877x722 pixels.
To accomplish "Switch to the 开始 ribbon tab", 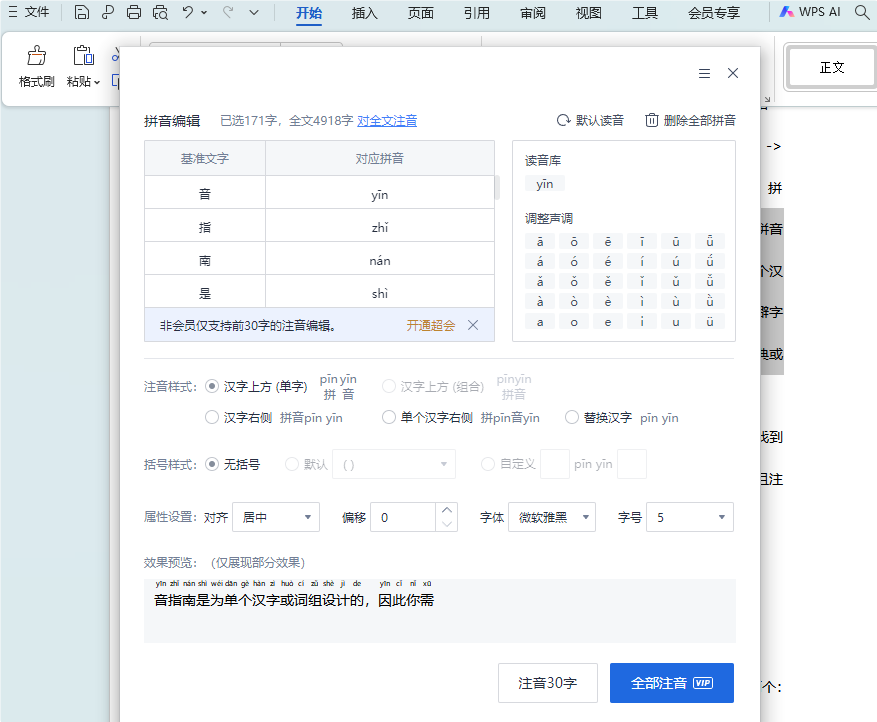I will coord(309,12).
